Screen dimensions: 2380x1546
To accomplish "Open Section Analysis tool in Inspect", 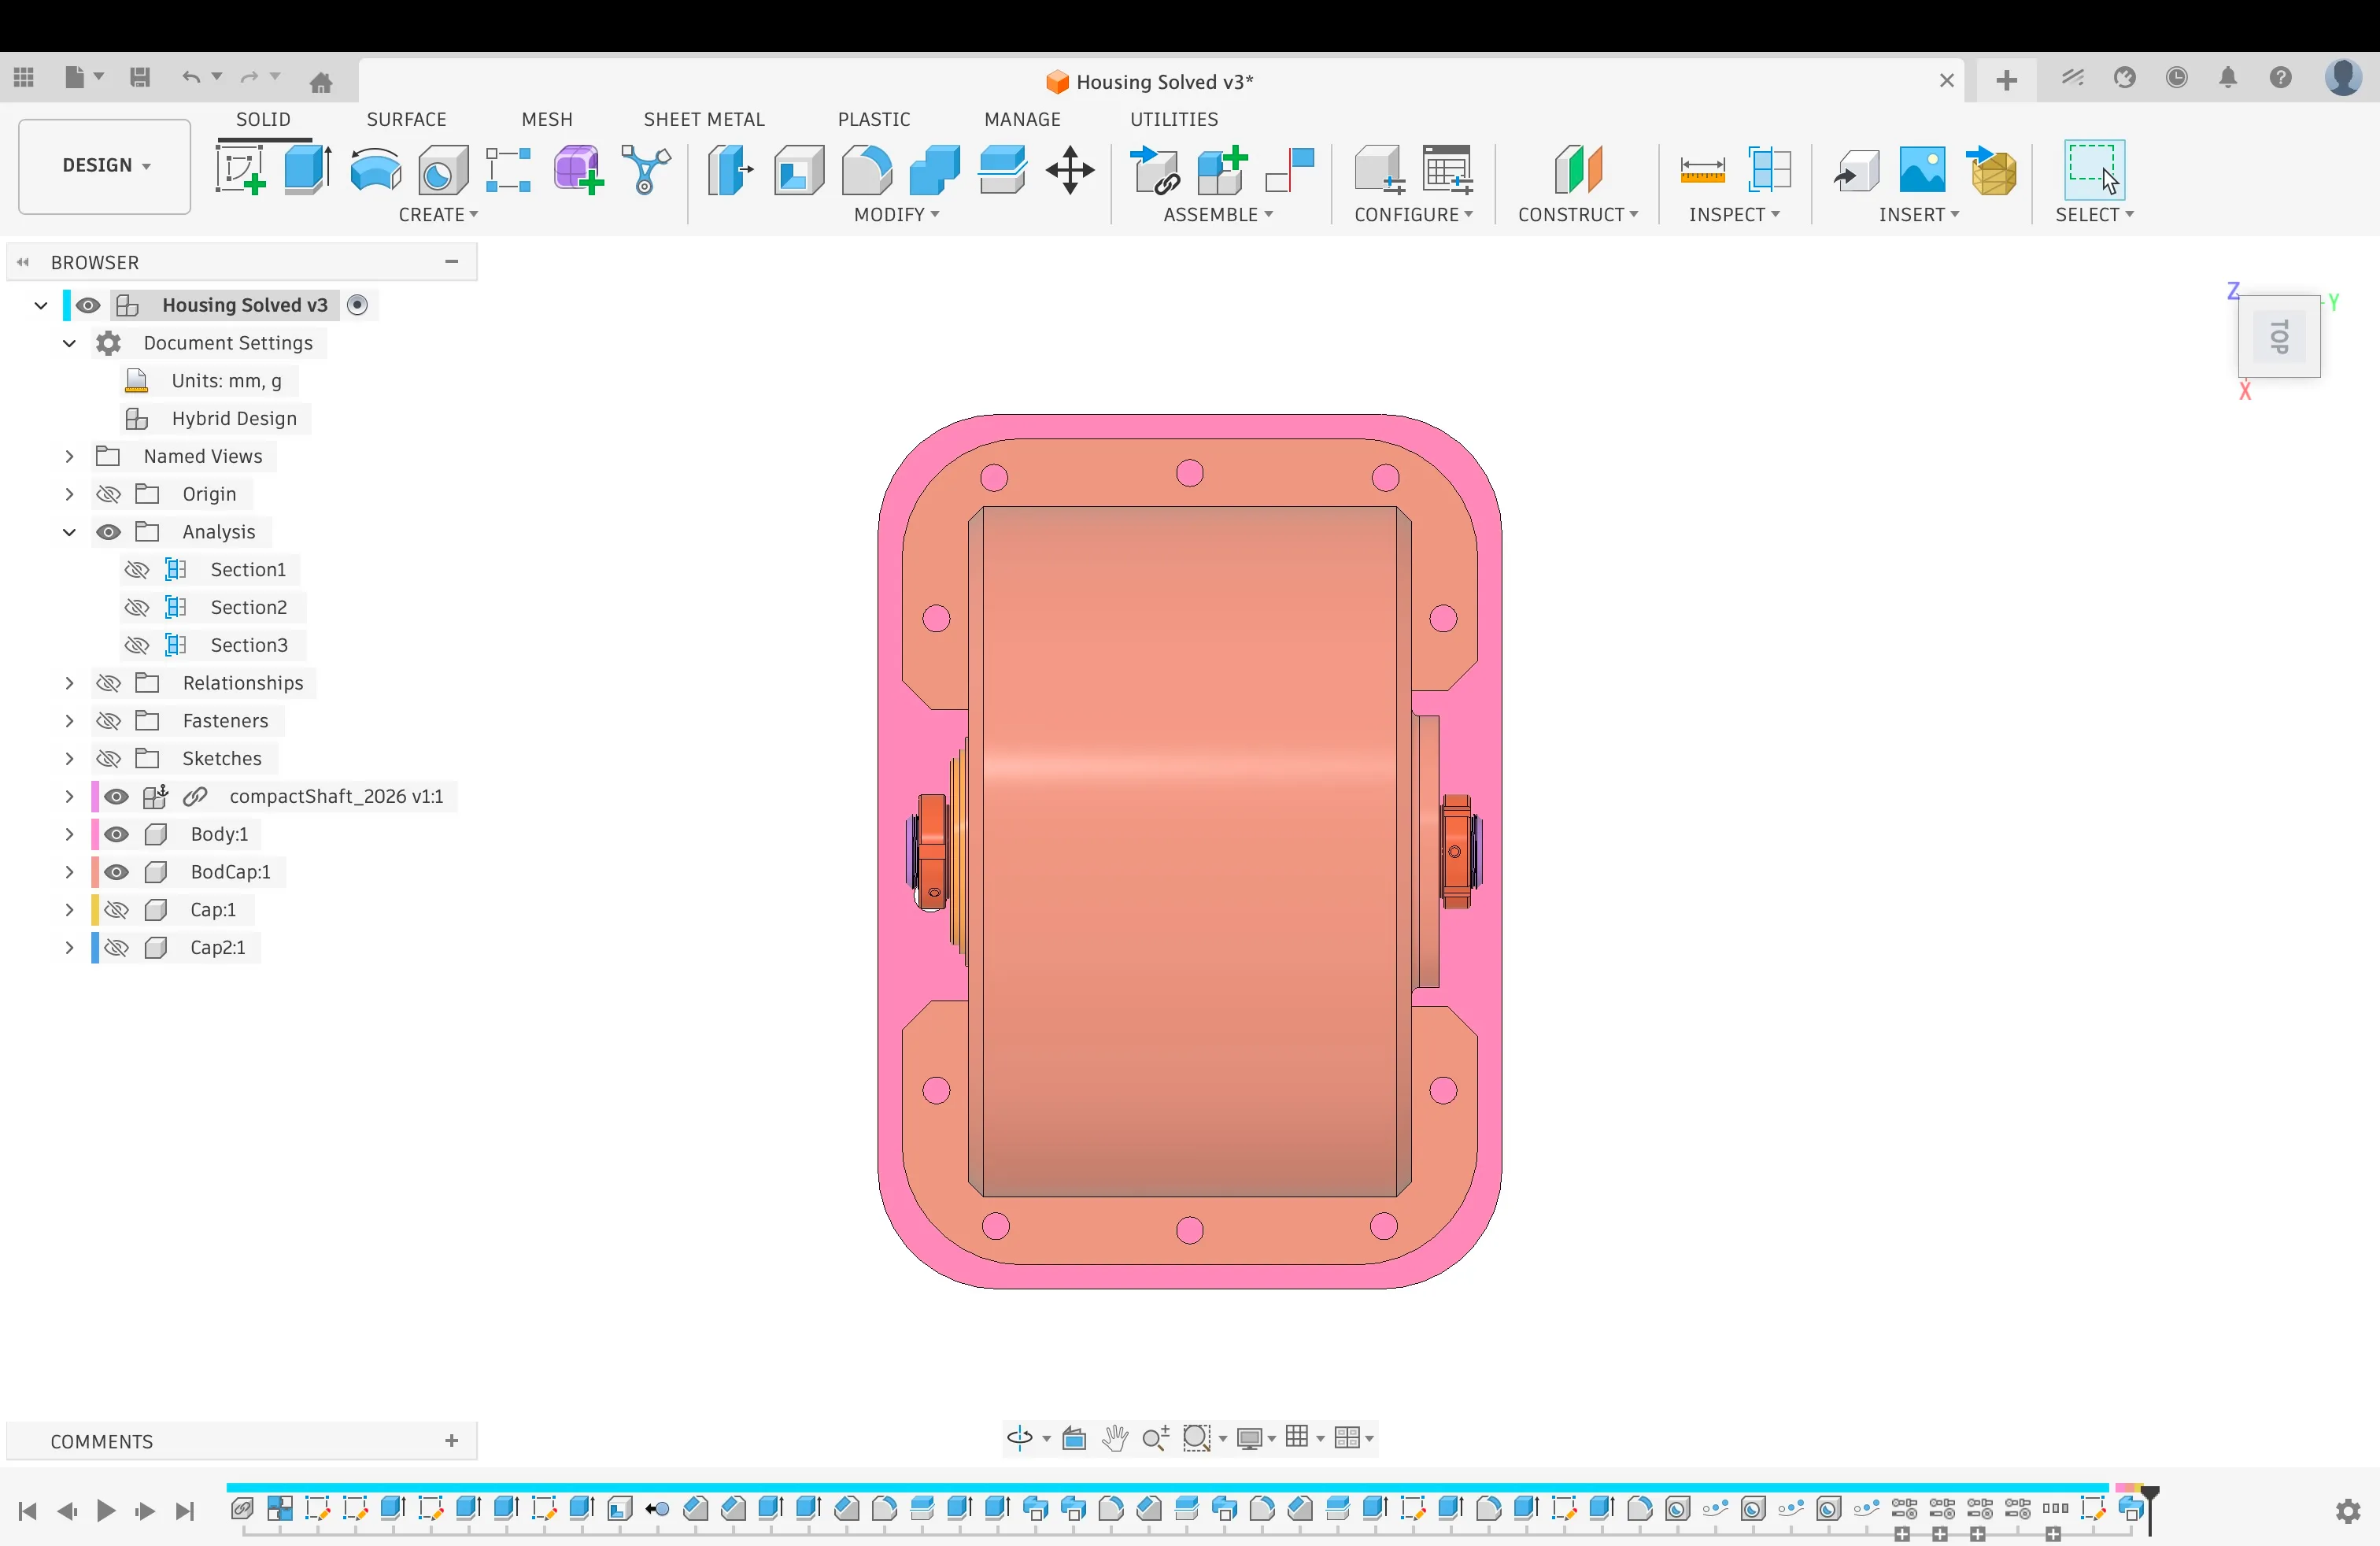I will click(x=1769, y=169).
